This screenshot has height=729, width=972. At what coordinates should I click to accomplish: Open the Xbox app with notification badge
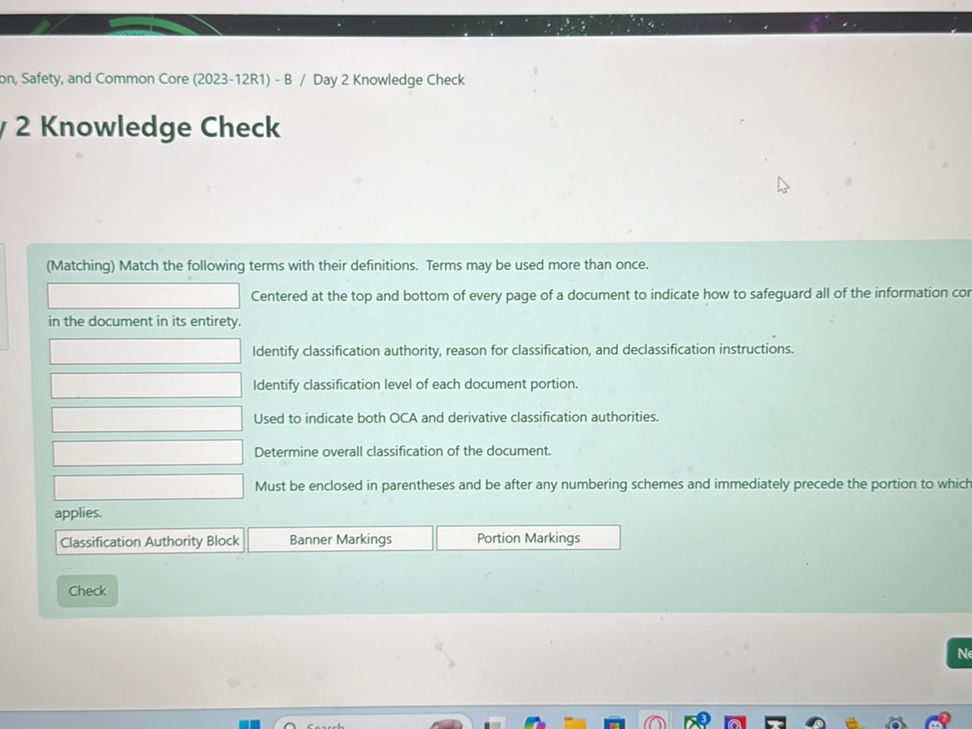pos(696,721)
